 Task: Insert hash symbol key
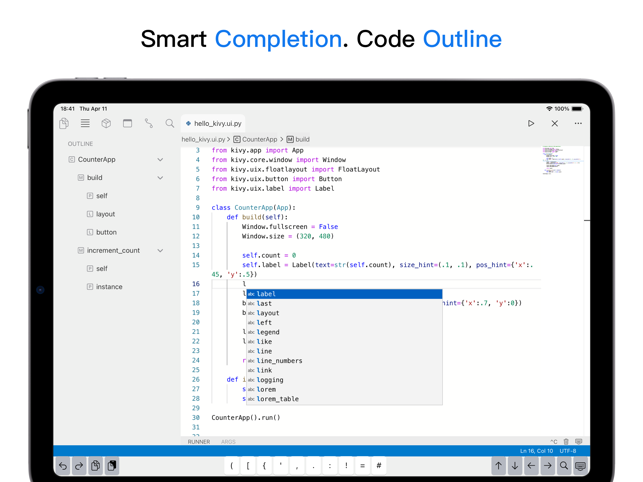tap(379, 466)
